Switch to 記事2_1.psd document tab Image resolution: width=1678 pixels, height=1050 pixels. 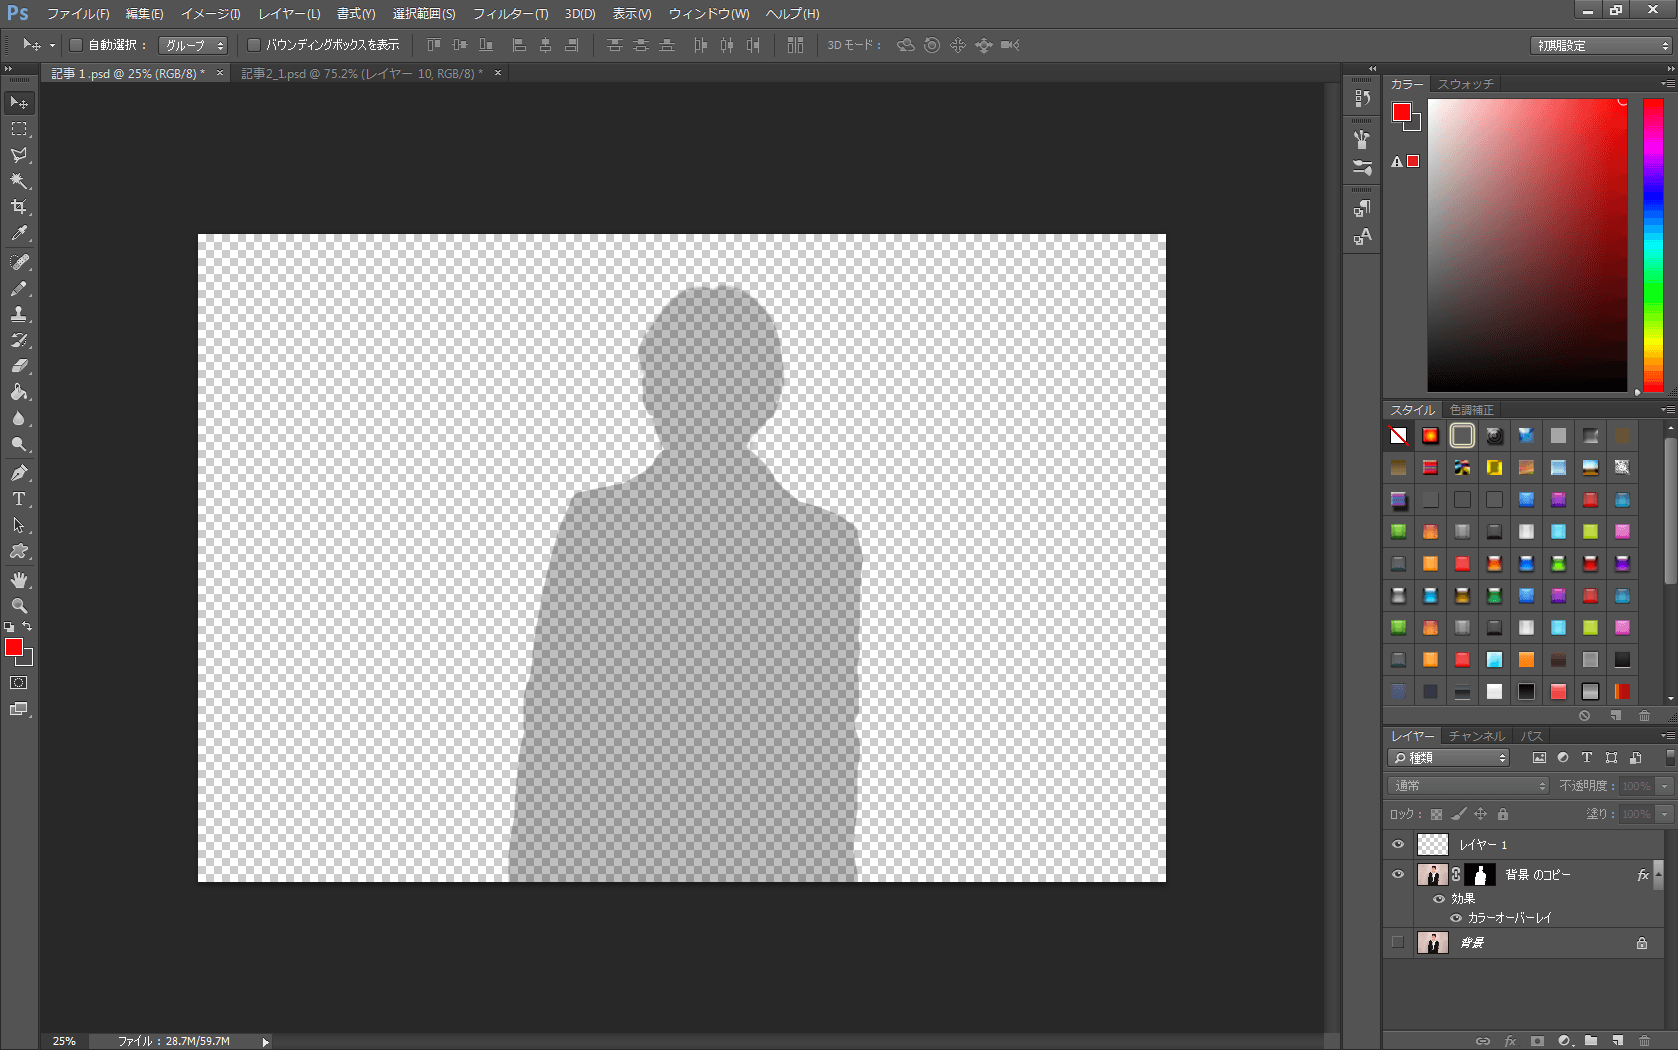pyautogui.click(x=362, y=74)
